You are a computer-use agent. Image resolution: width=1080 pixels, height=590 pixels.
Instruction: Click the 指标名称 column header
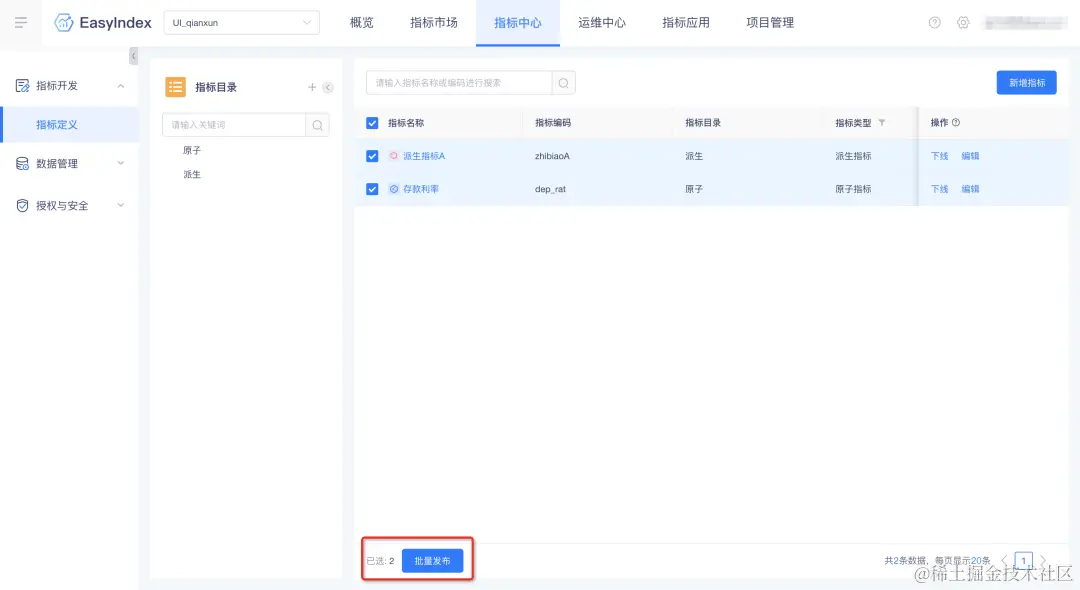point(406,123)
